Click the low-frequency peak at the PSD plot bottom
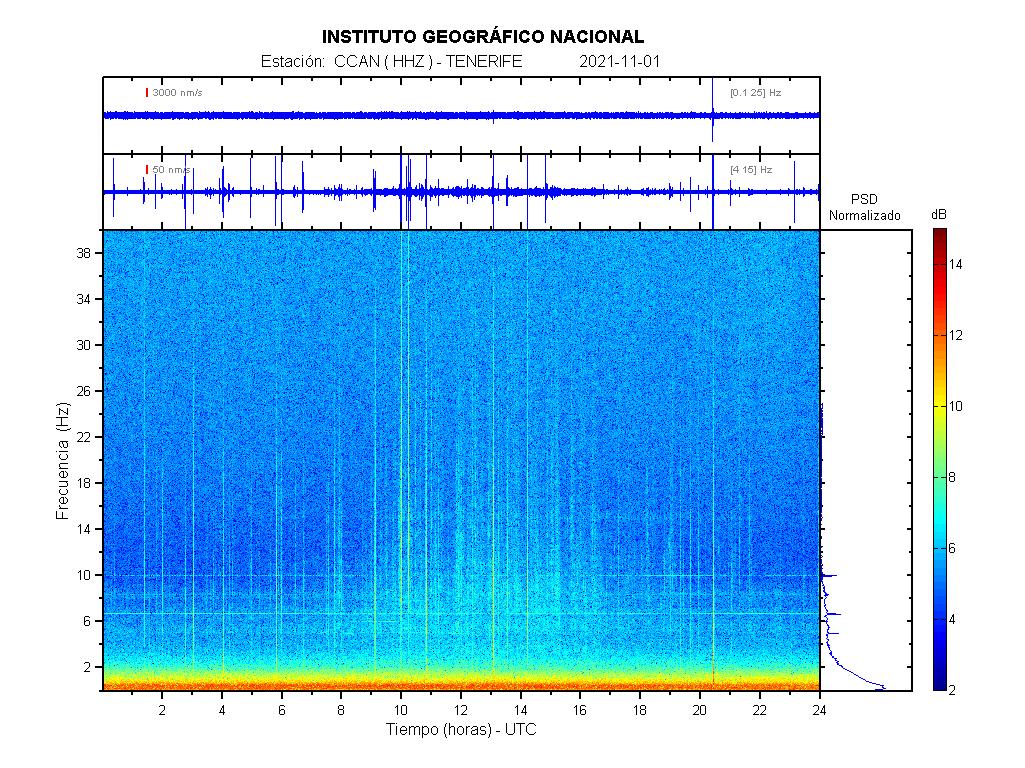The image size is (1025, 768). click(879, 687)
